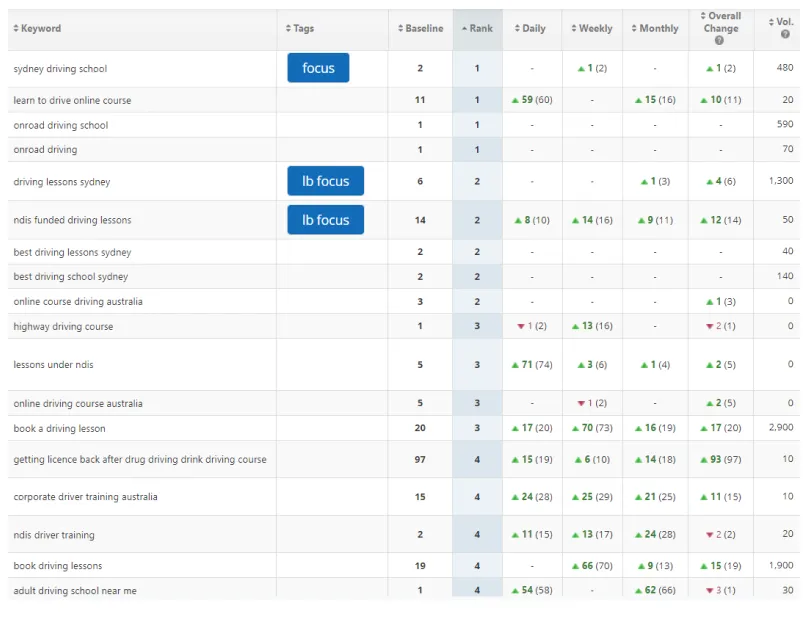Viewport: 810px width, 617px height.
Task: Click volume 590 for onroad driving school
Action: (x=785, y=124)
